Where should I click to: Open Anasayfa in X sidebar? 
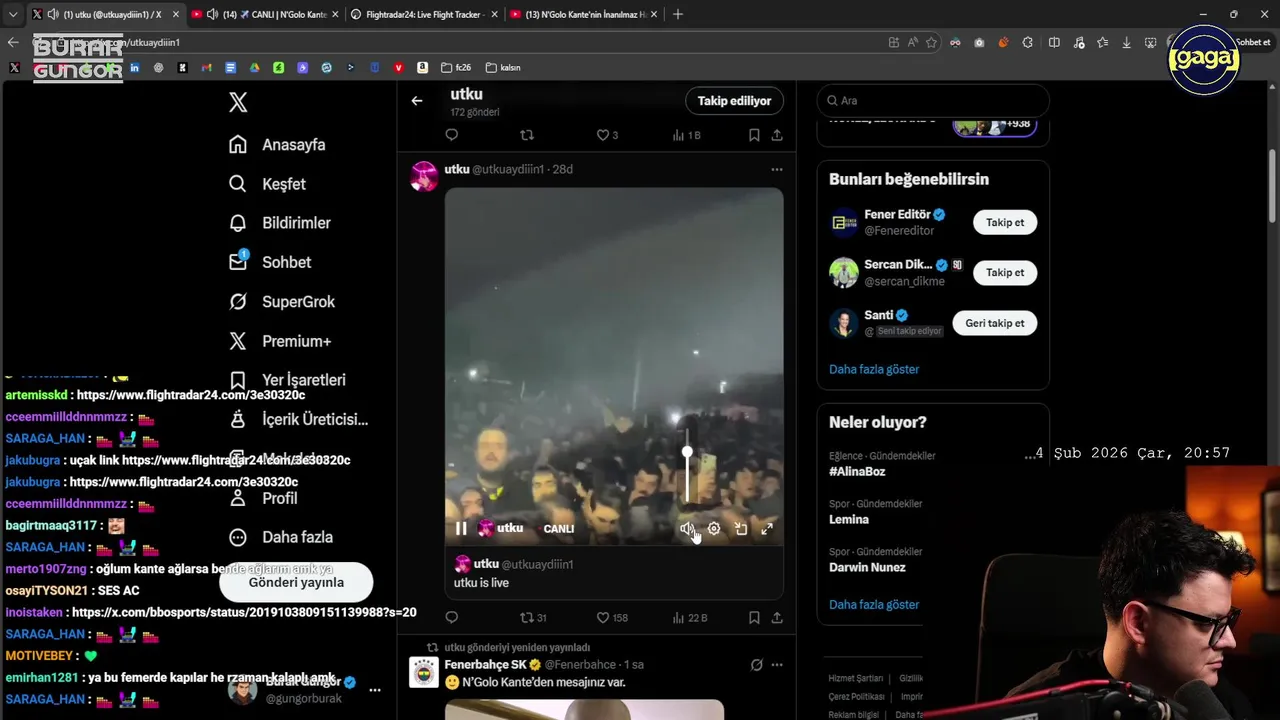pyautogui.click(x=277, y=144)
